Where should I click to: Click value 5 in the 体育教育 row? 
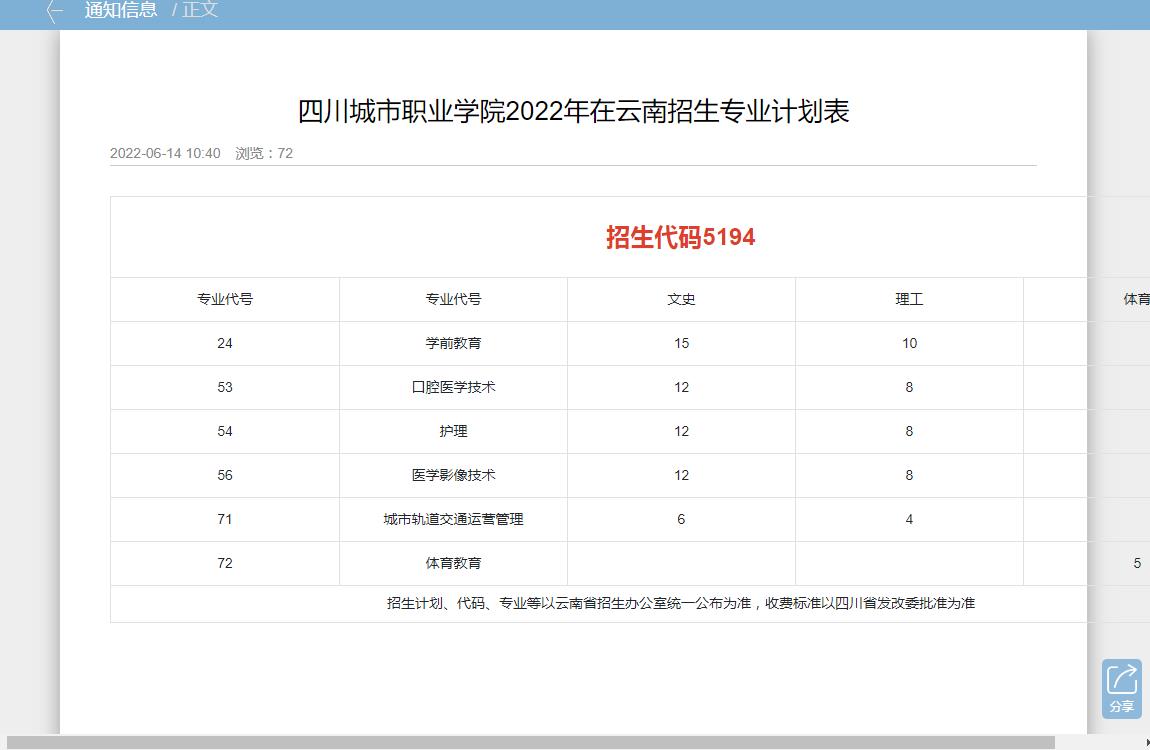pos(1137,563)
